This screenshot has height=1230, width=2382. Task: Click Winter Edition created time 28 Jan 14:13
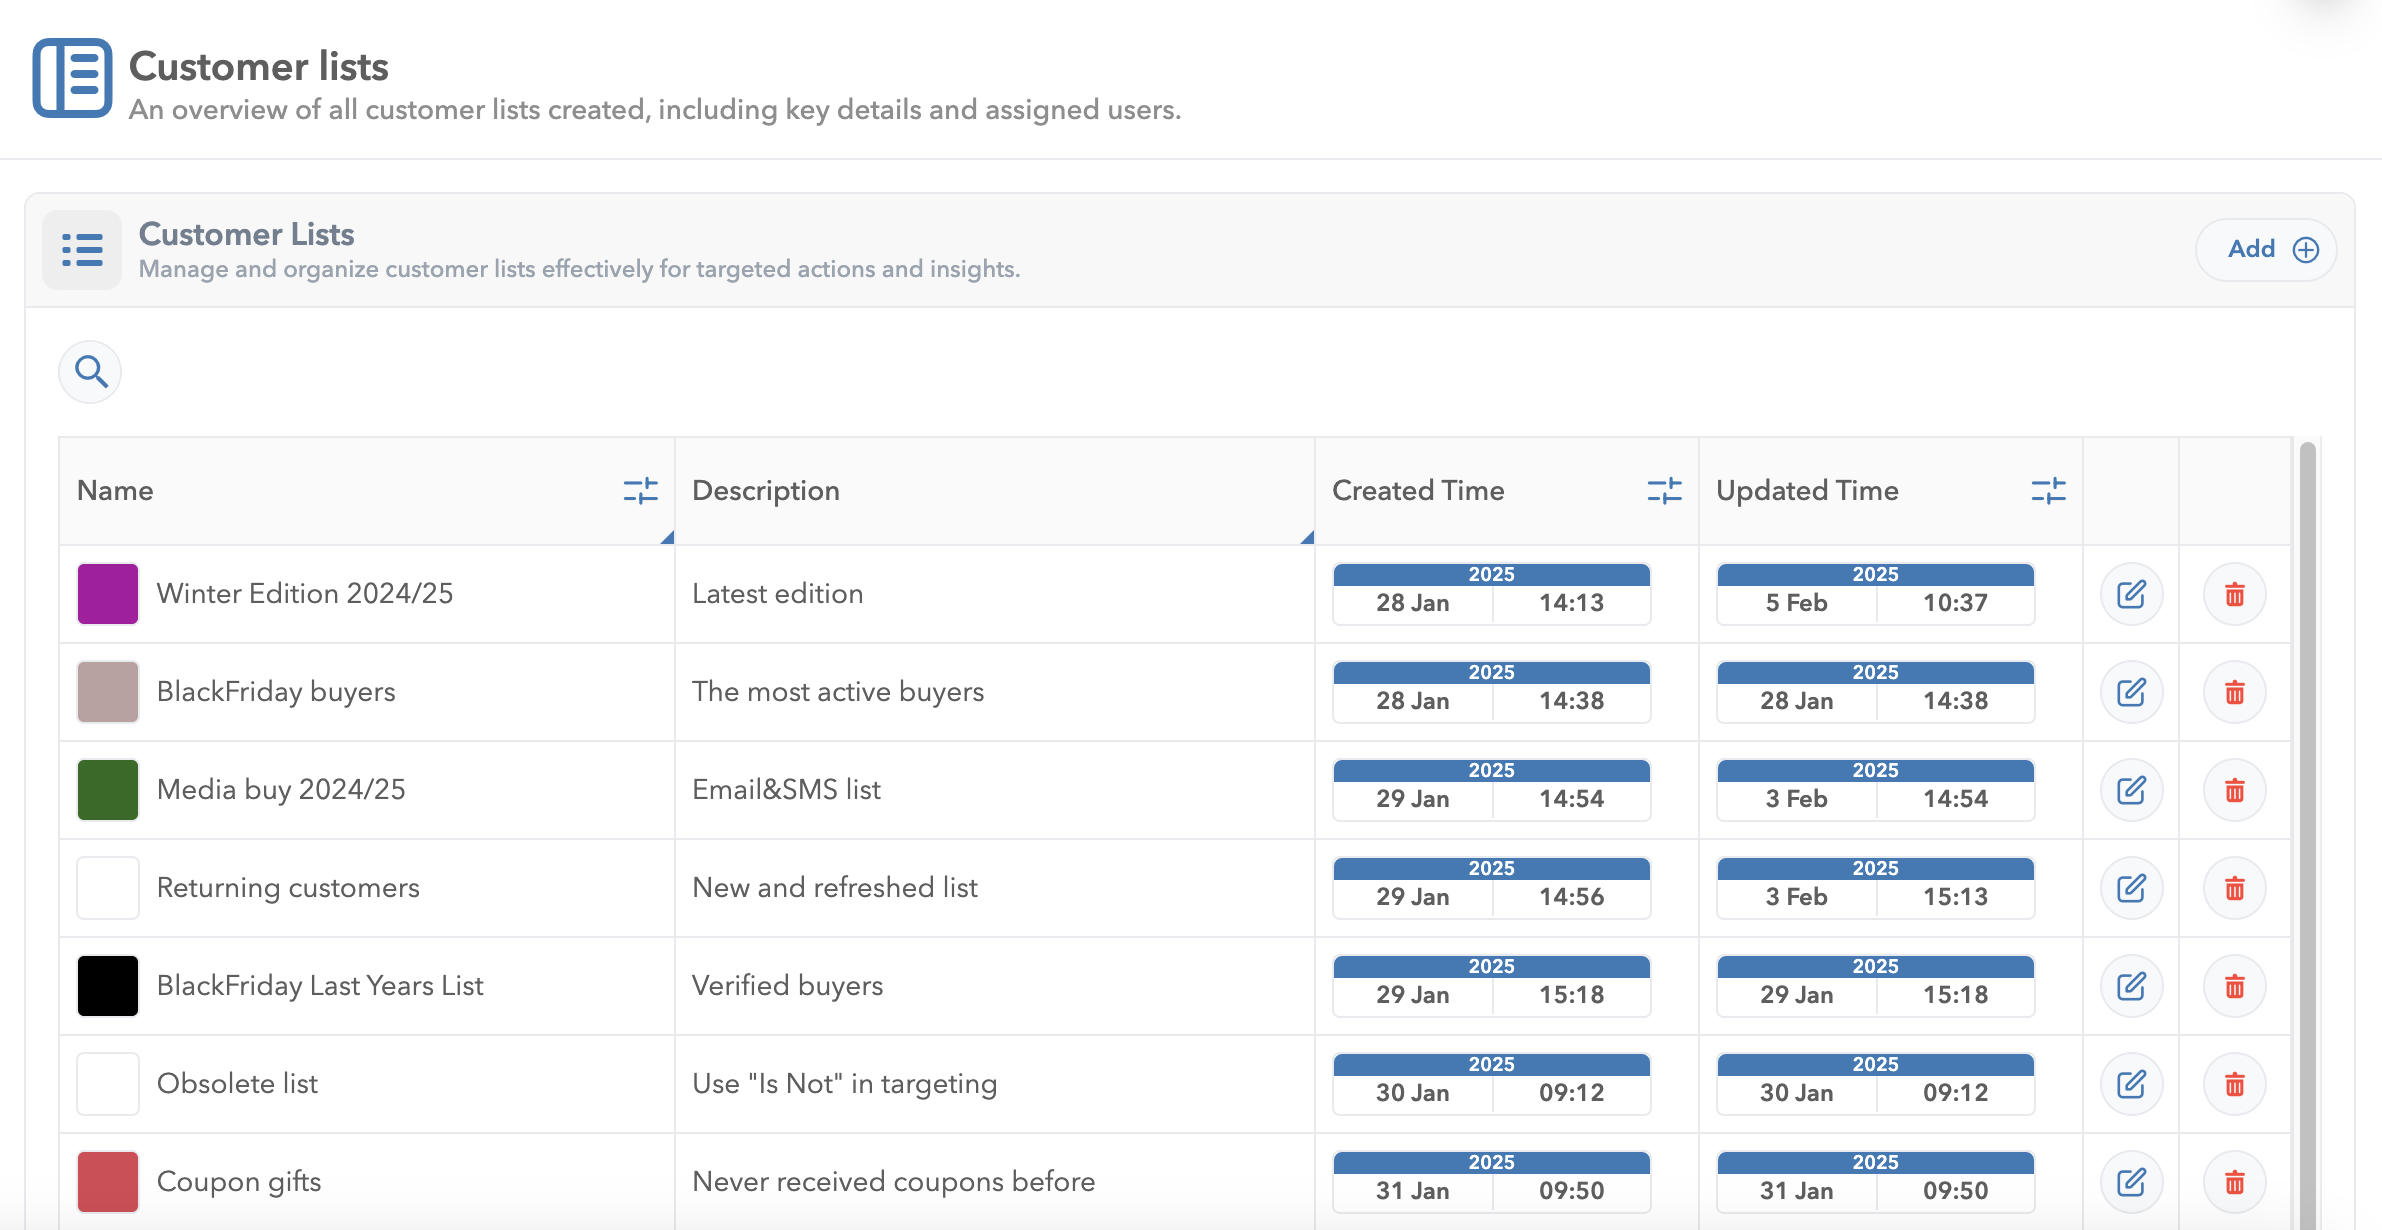click(x=1491, y=594)
